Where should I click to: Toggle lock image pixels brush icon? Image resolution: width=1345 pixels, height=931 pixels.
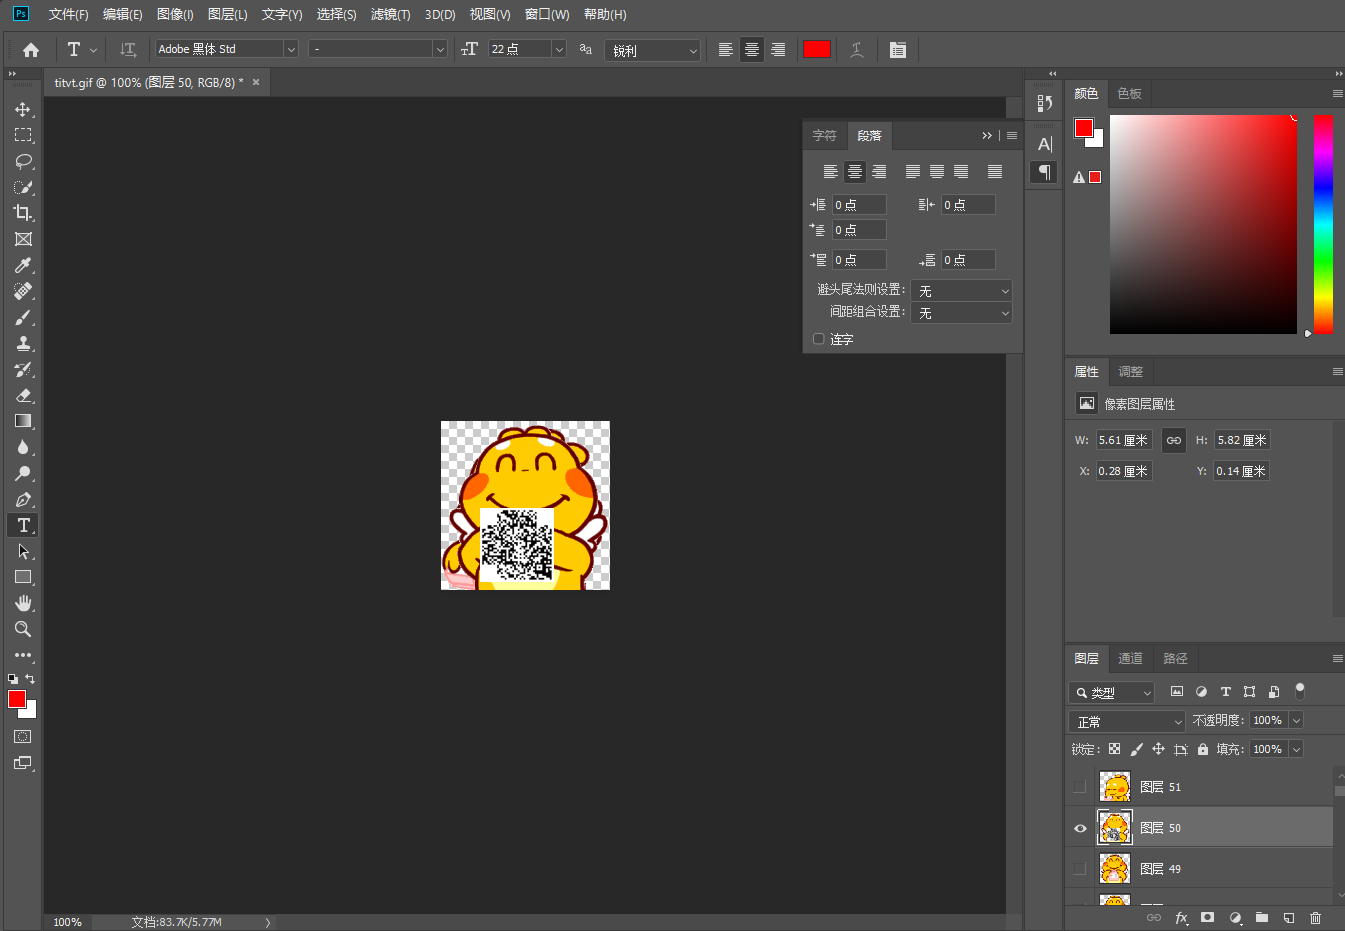pos(1136,749)
